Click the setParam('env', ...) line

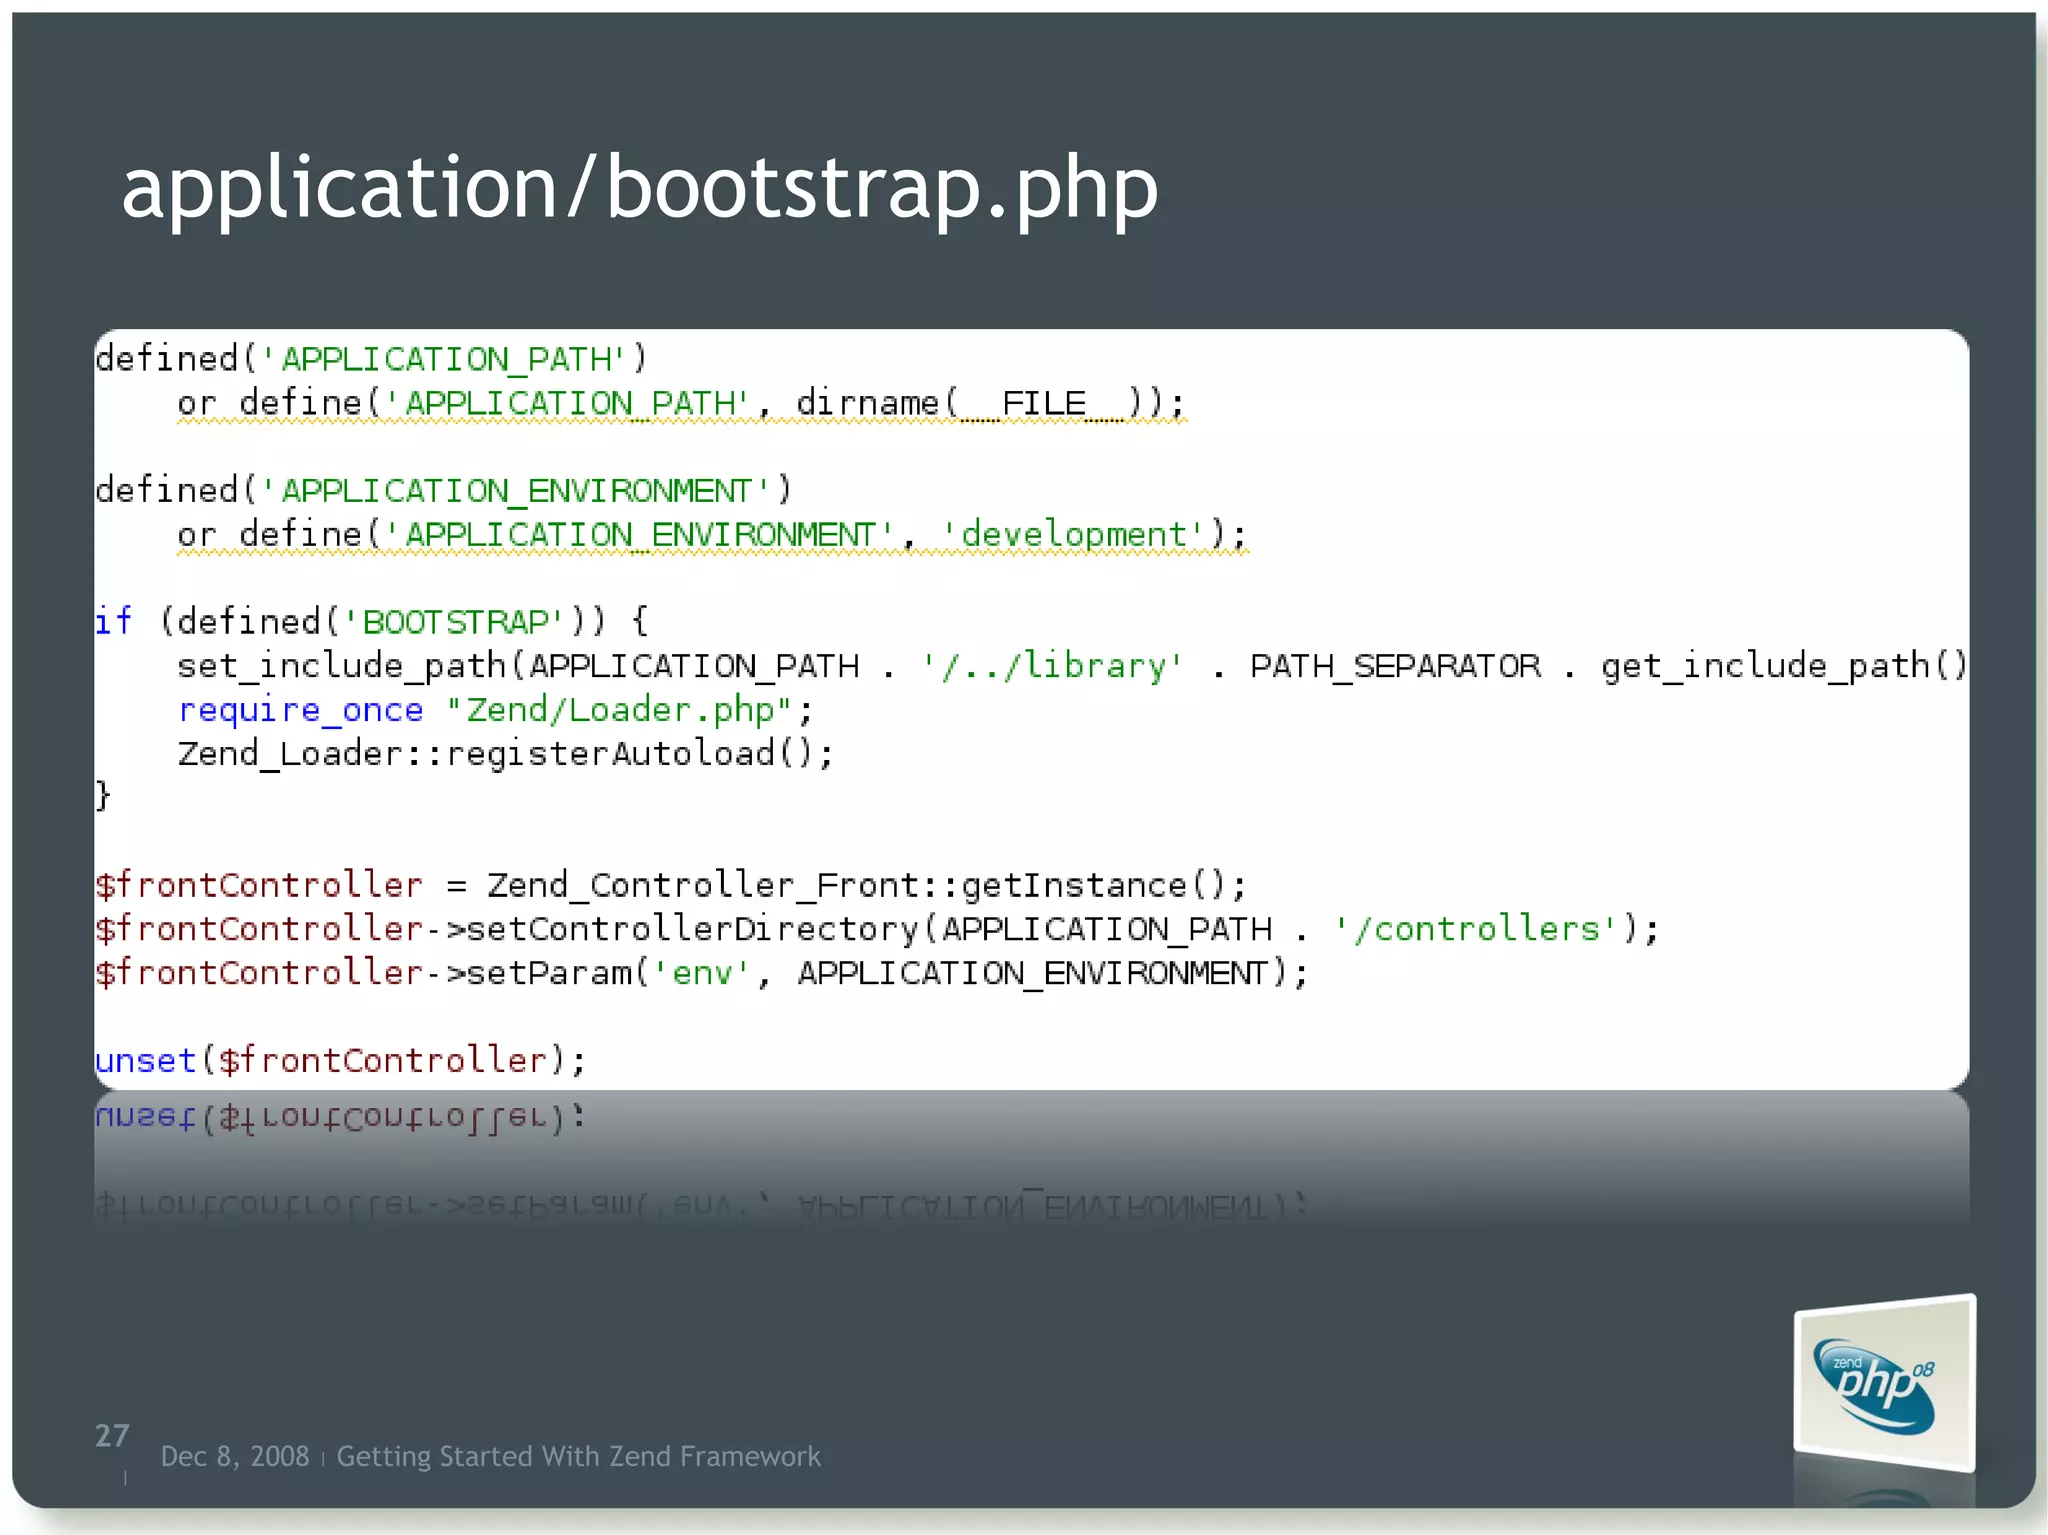coord(702,972)
